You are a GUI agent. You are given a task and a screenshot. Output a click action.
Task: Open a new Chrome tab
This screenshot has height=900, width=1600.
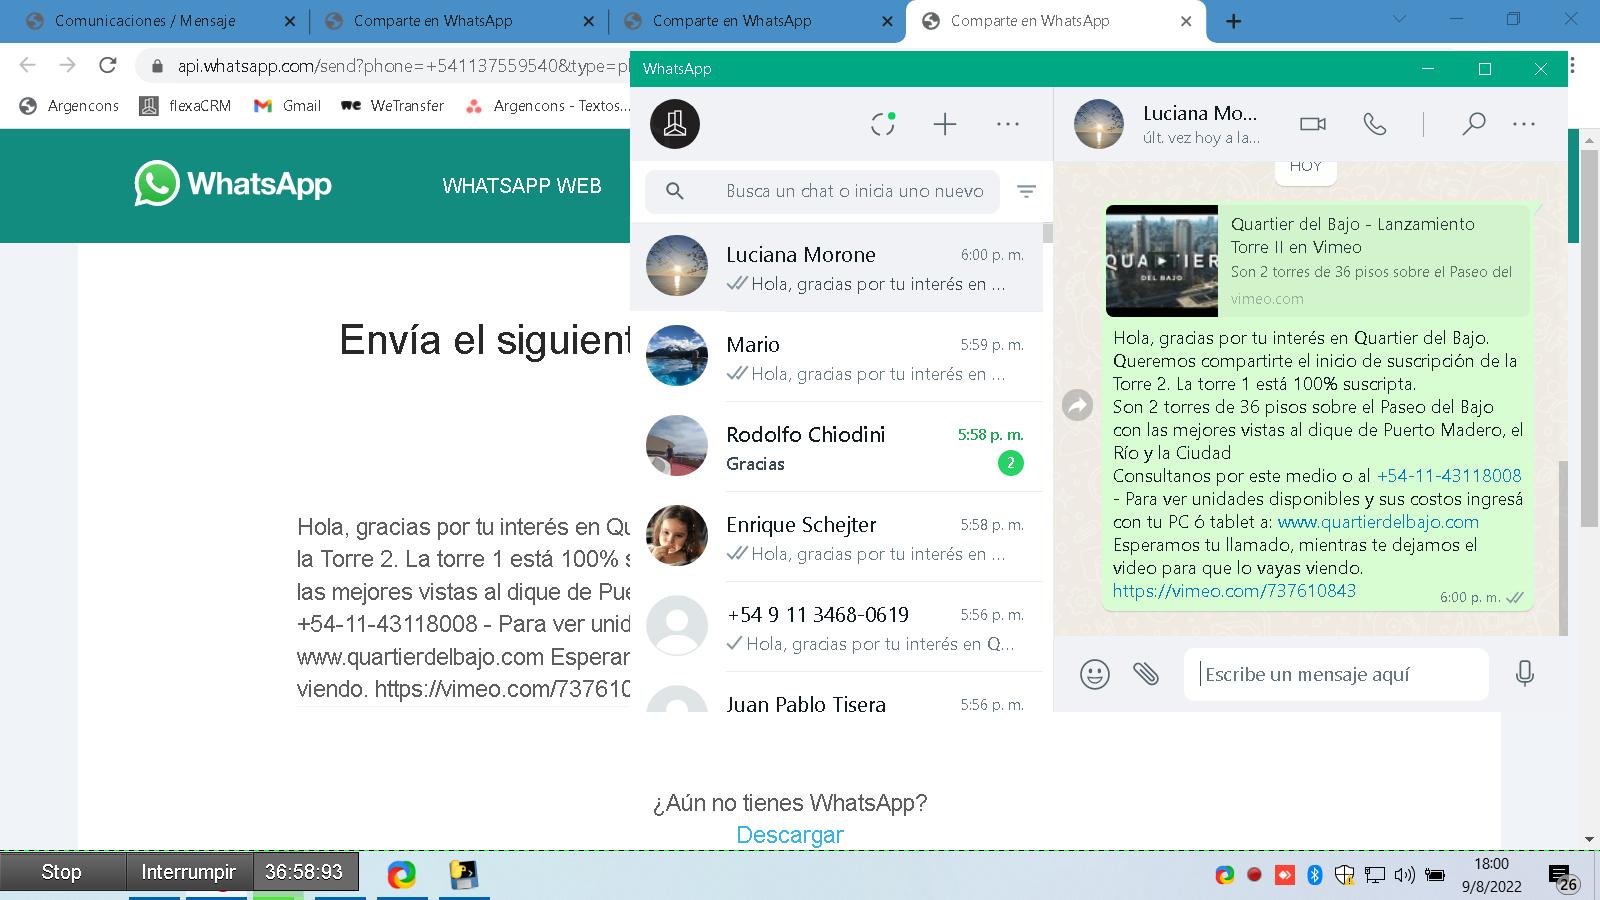[1234, 21]
